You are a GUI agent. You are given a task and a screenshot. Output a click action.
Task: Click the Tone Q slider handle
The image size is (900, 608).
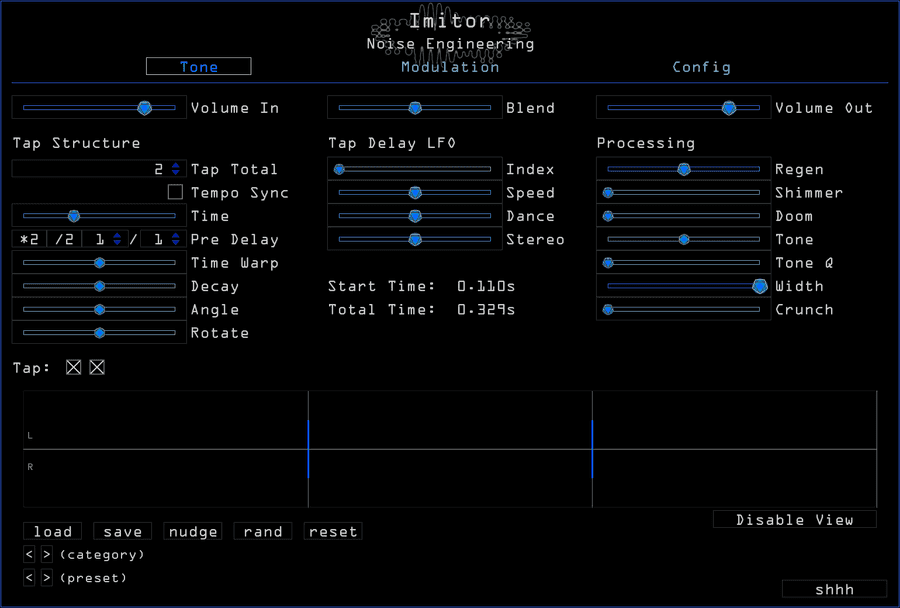pyautogui.click(x=608, y=263)
